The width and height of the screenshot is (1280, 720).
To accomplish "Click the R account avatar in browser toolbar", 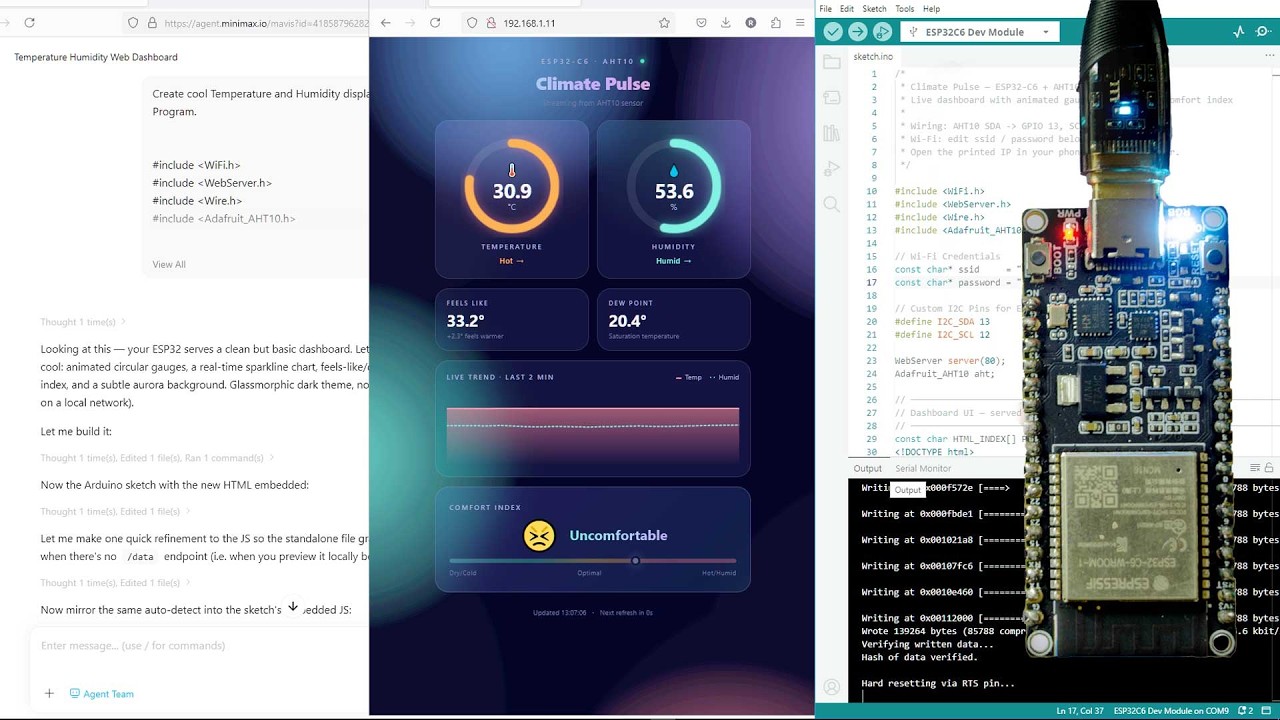I will pos(751,23).
